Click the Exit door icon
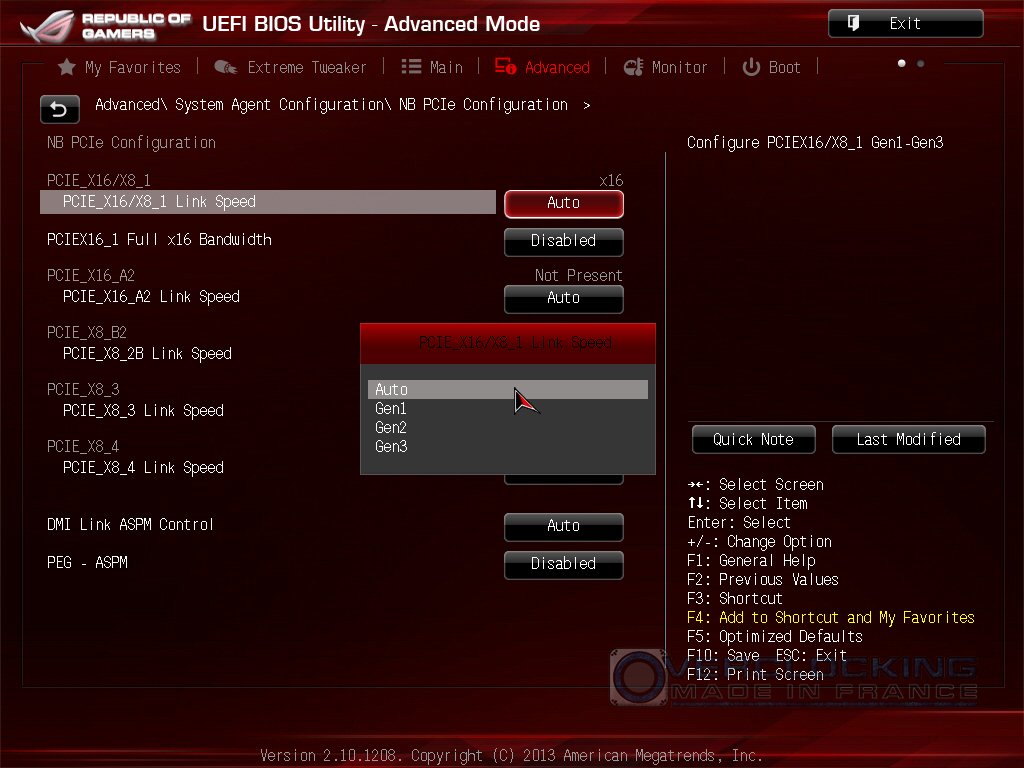 [853, 24]
